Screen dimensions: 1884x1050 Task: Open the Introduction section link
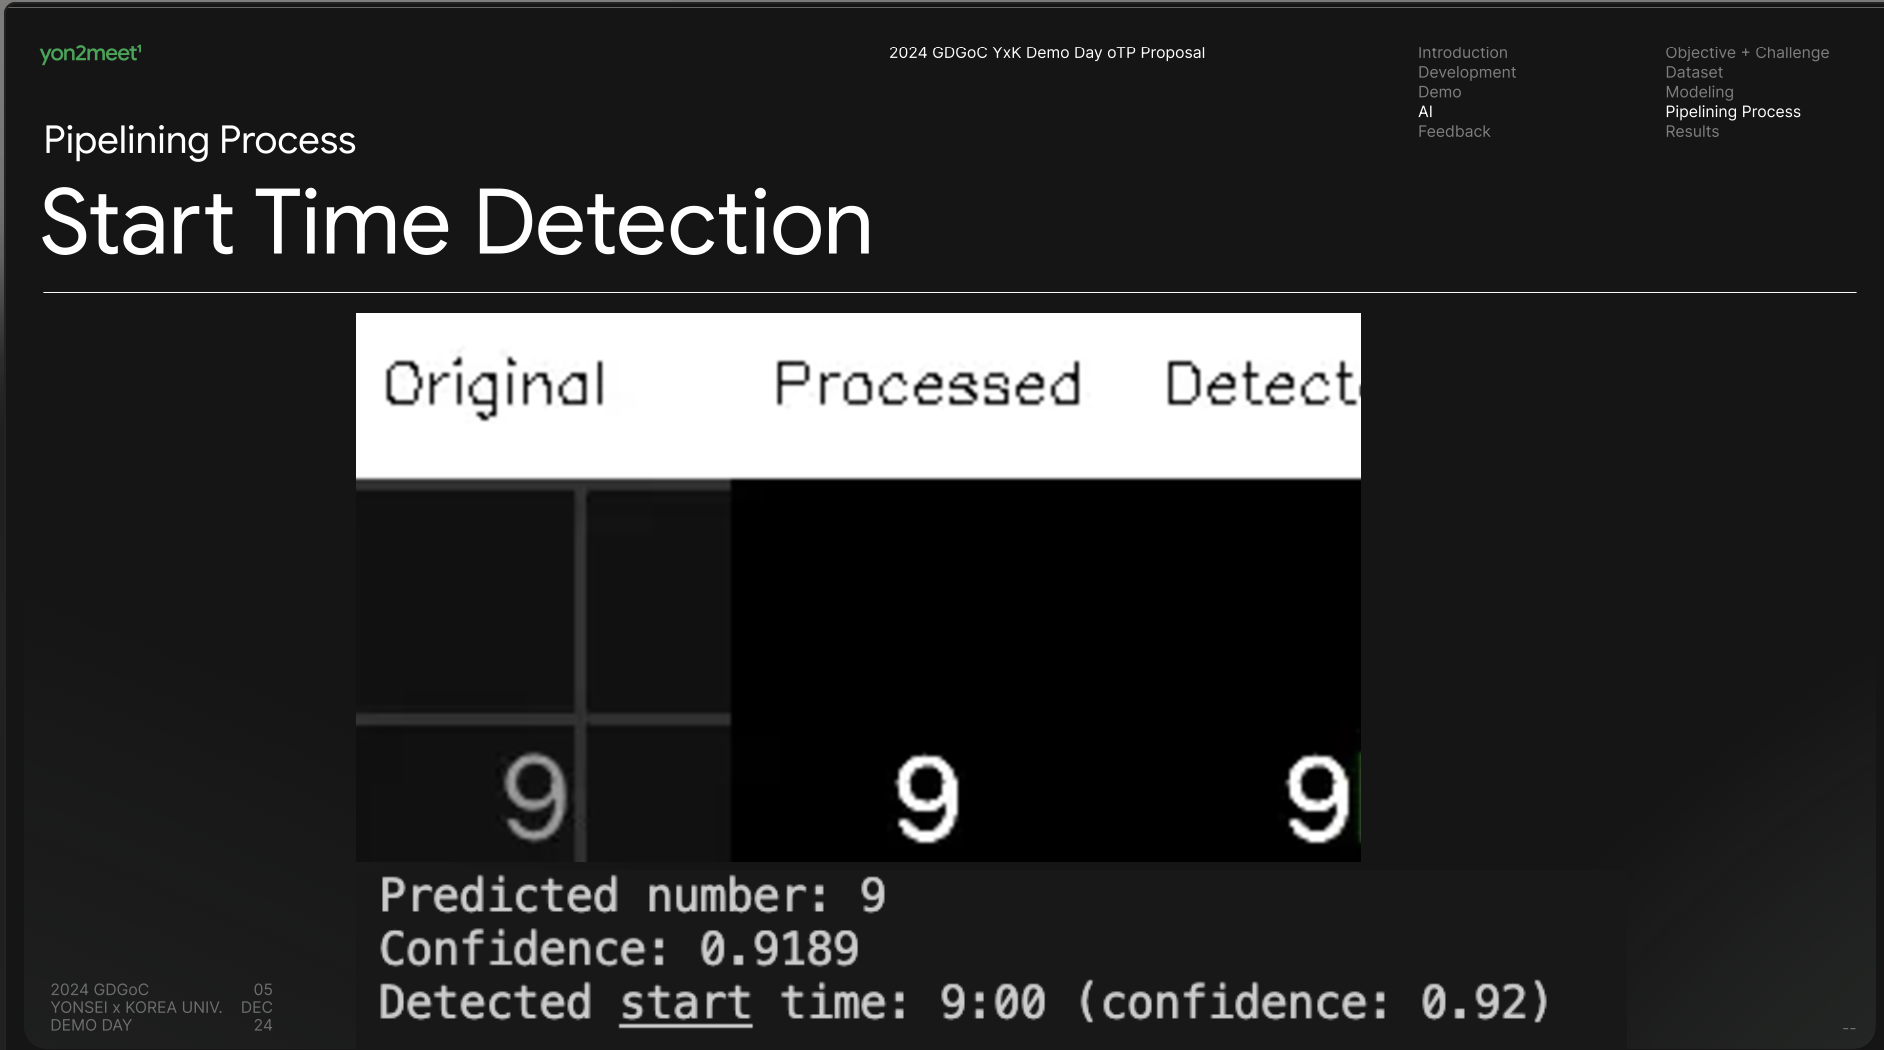1462,53
